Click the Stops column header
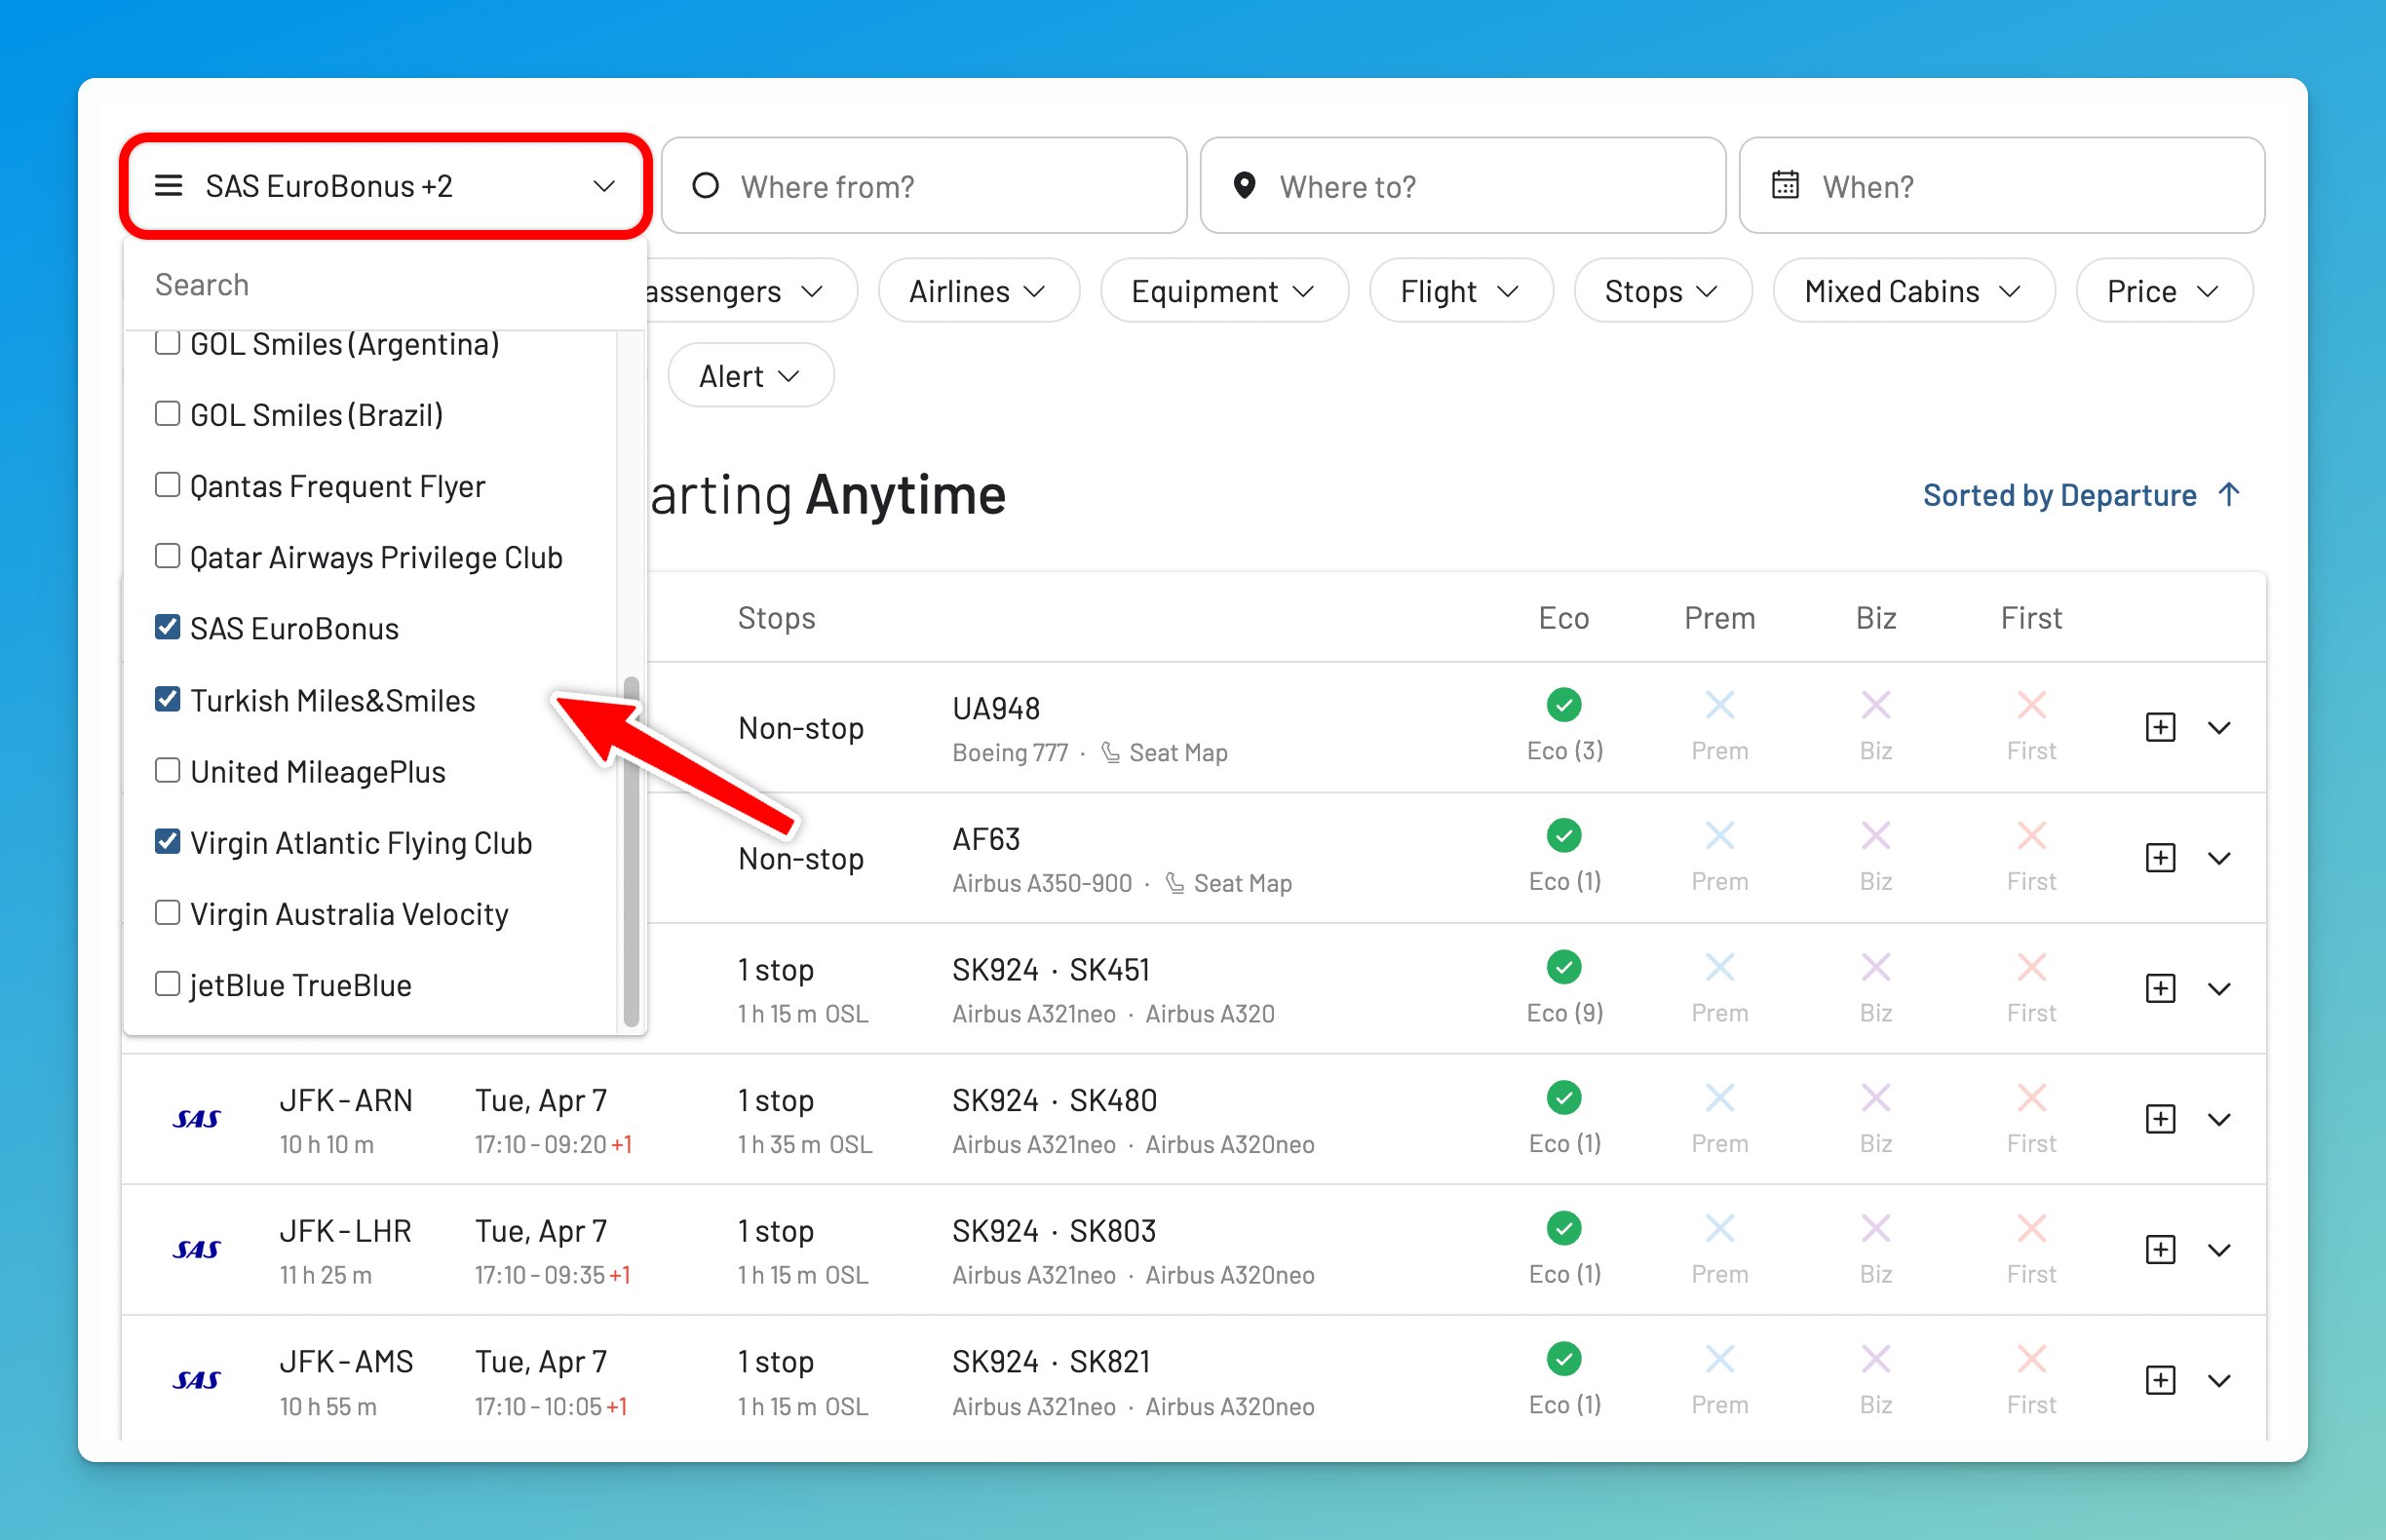Image resolution: width=2386 pixels, height=1540 pixels. (777, 618)
